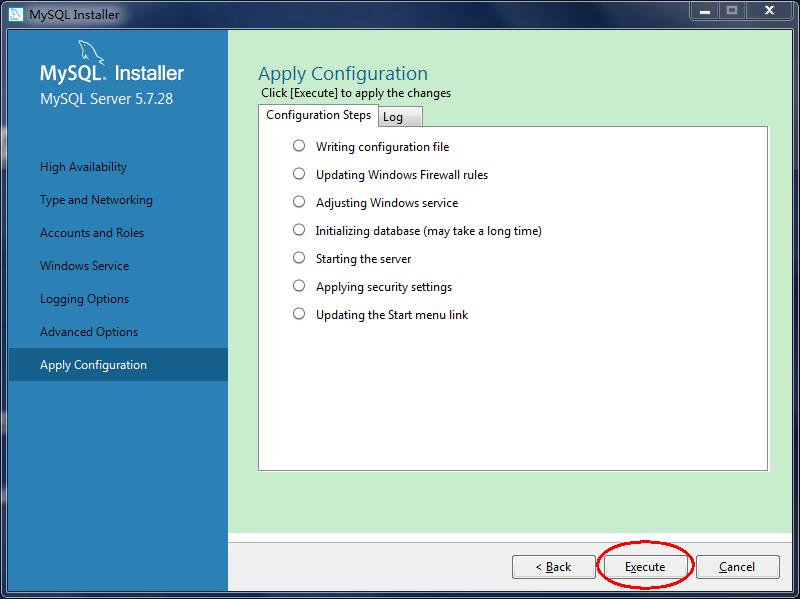Click 'Click [Execute] to apply the changes' text

[356, 93]
